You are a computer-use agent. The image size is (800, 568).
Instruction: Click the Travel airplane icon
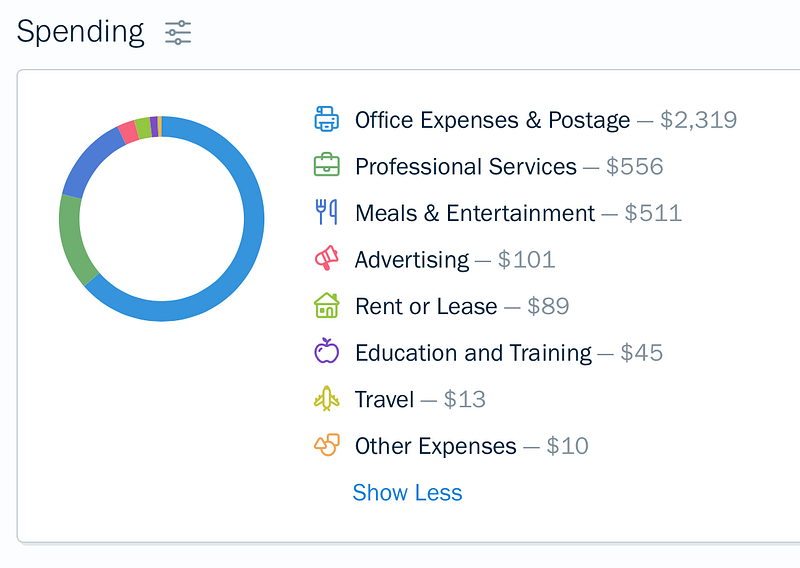point(327,399)
